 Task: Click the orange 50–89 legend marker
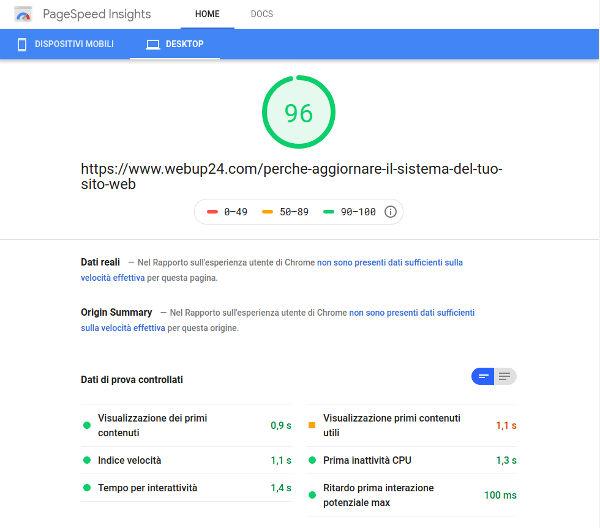click(x=267, y=212)
